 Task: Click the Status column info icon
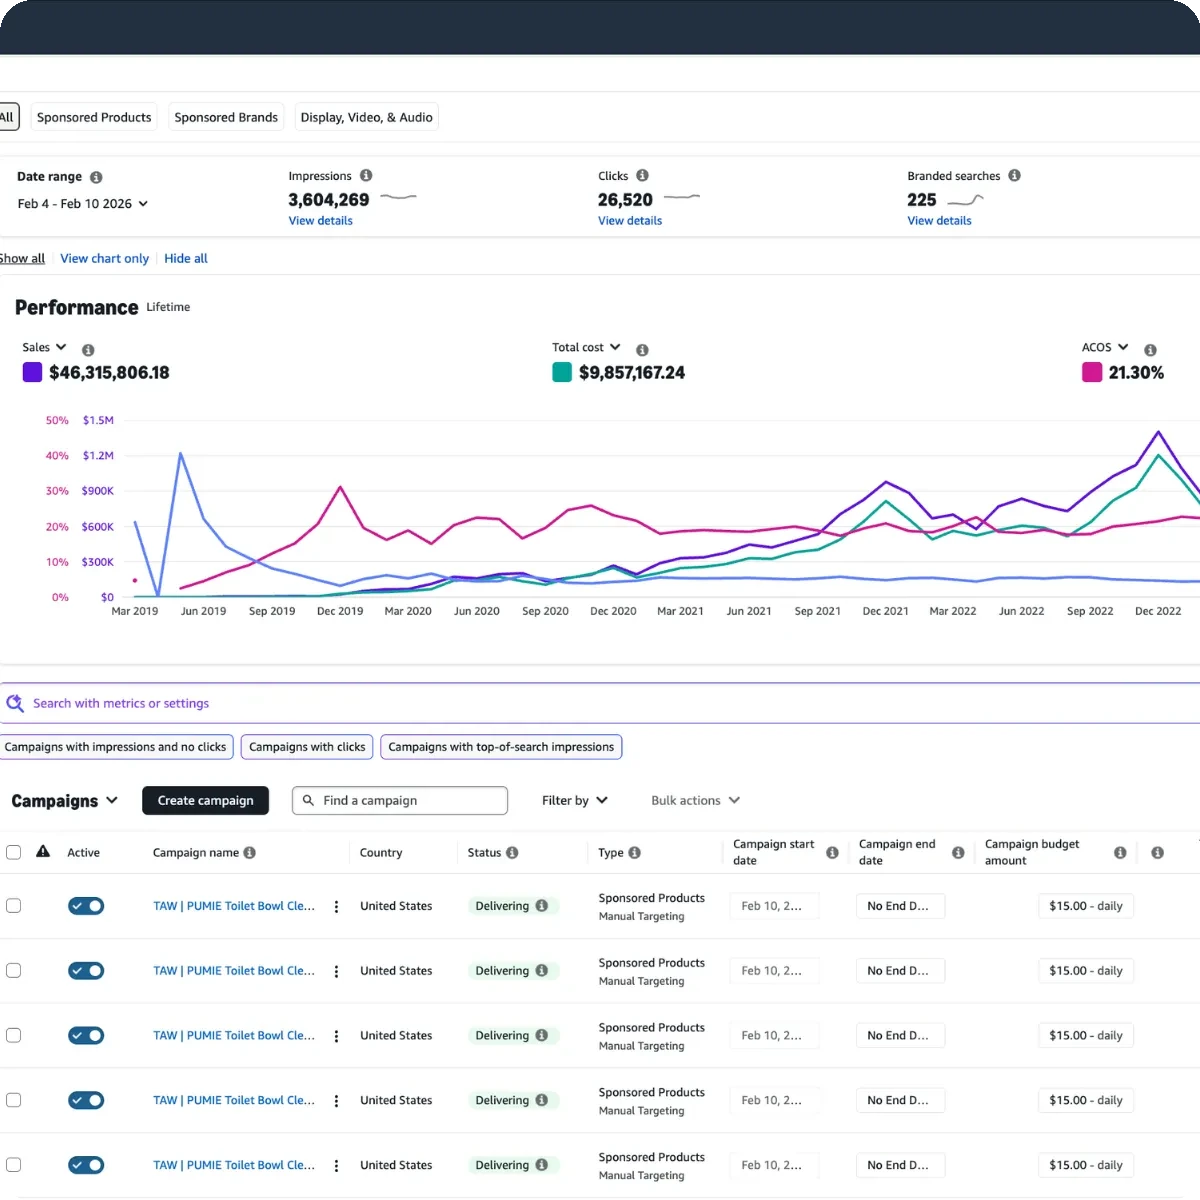click(512, 853)
